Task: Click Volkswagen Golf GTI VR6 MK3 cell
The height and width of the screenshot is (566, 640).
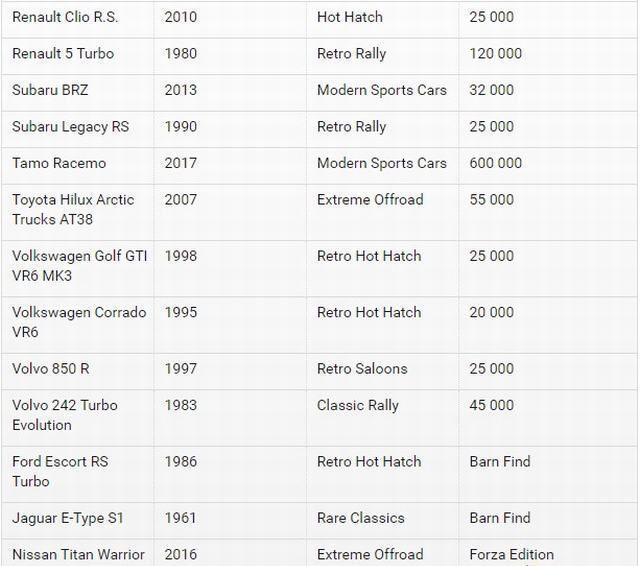Action: [79, 265]
